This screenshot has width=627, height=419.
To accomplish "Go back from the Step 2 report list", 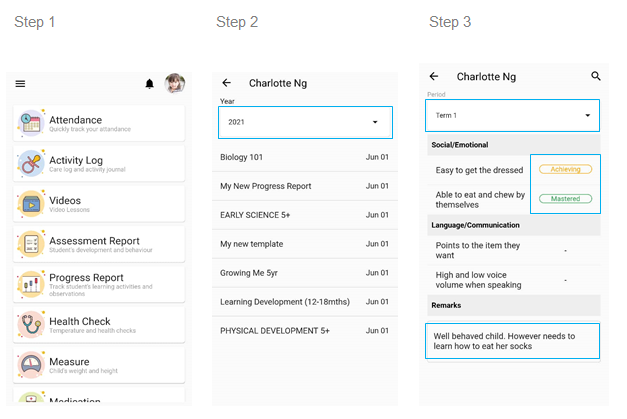I will pyautogui.click(x=227, y=83).
